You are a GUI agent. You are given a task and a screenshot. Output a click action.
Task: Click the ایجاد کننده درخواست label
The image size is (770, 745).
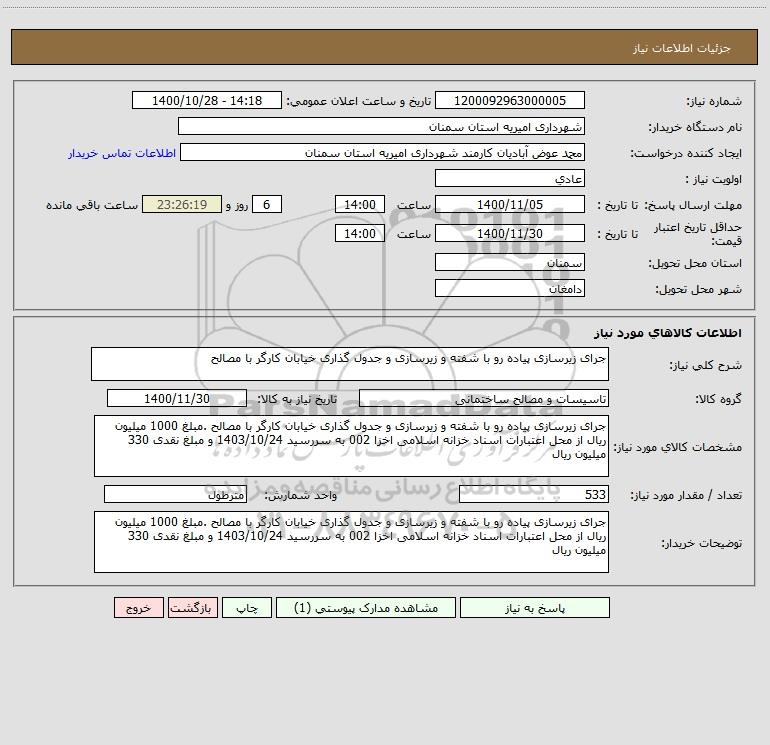pyautogui.click(x=686, y=153)
